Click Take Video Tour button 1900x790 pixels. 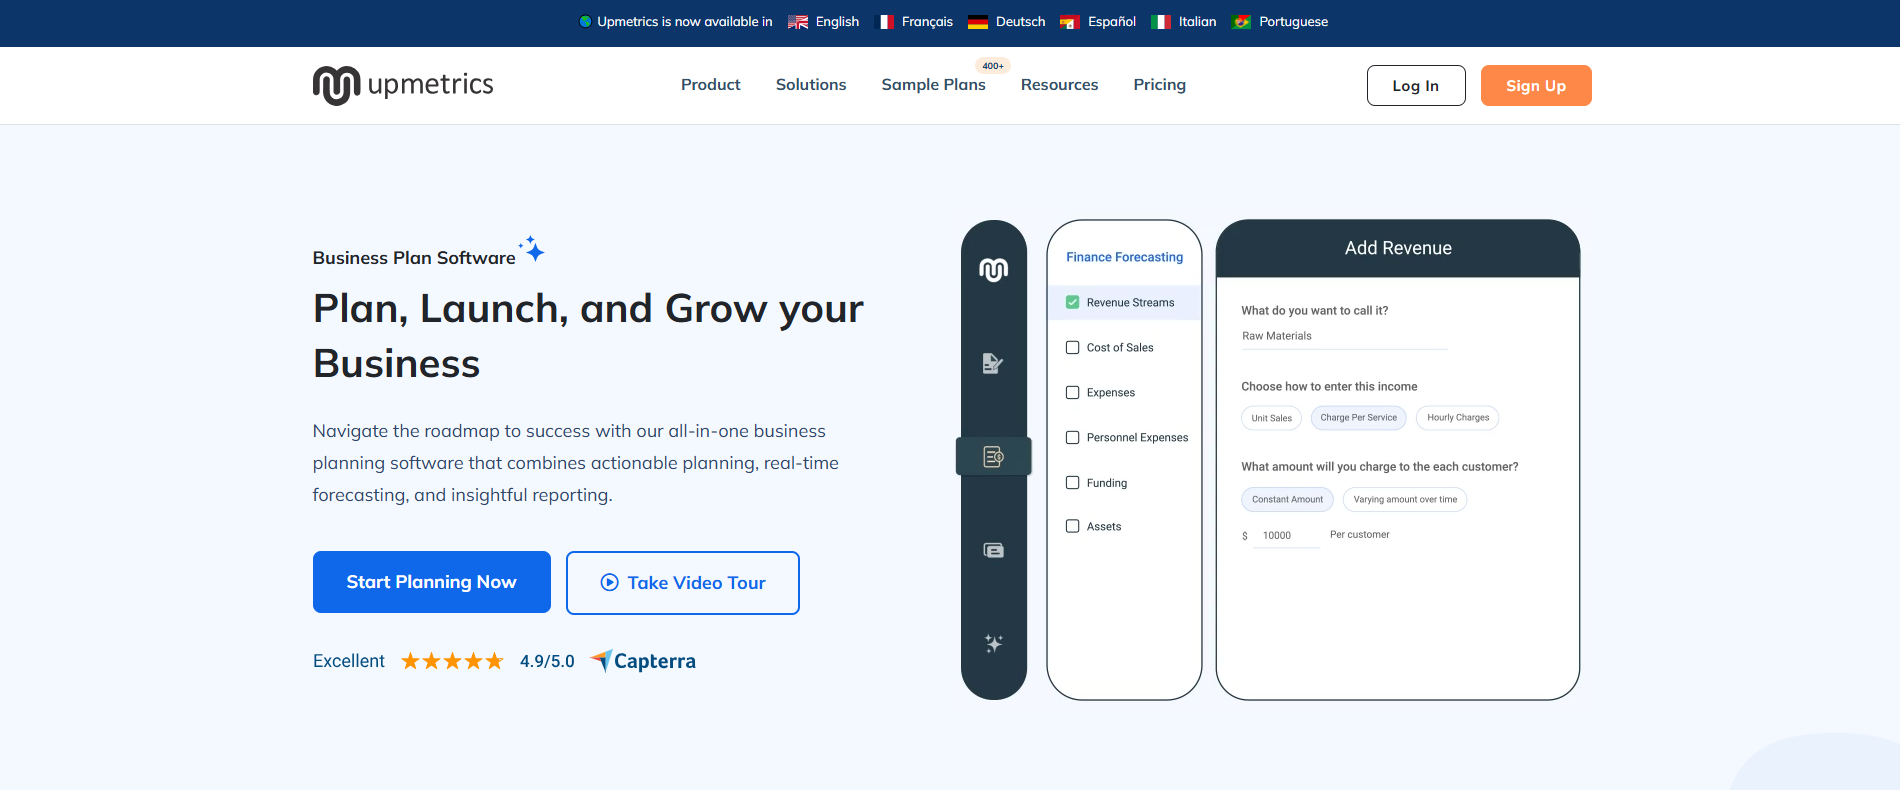tap(683, 583)
